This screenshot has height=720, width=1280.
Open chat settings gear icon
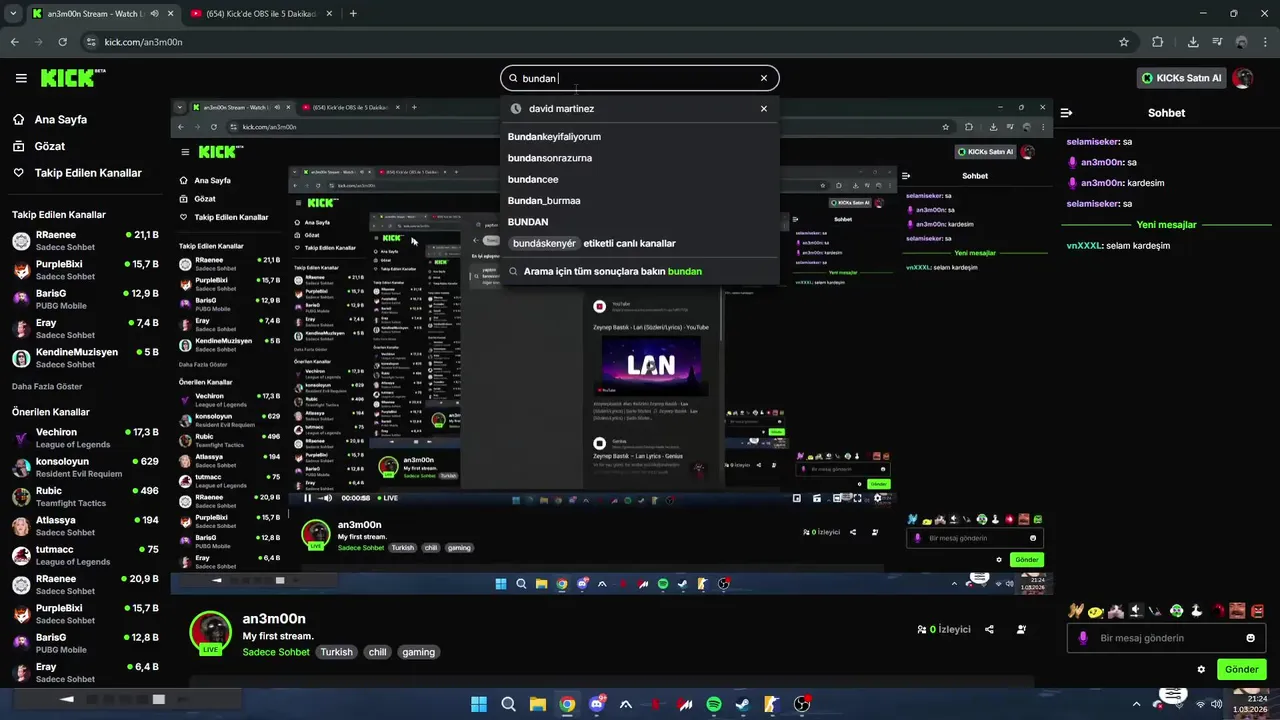point(1201,669)
